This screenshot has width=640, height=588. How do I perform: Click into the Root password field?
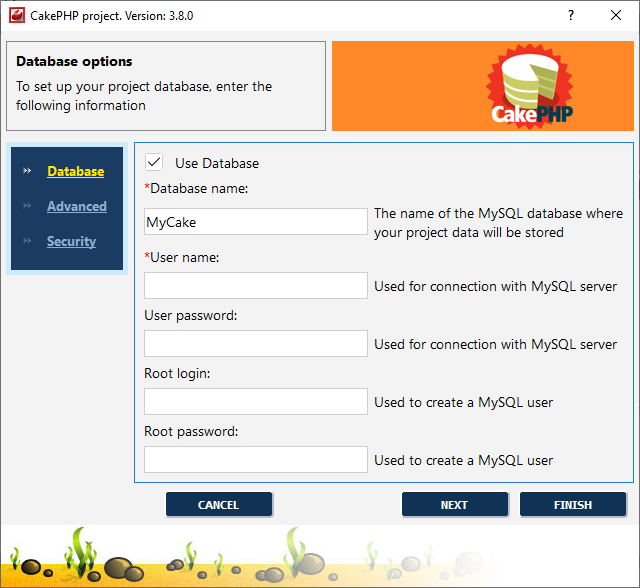coord(256,459)
